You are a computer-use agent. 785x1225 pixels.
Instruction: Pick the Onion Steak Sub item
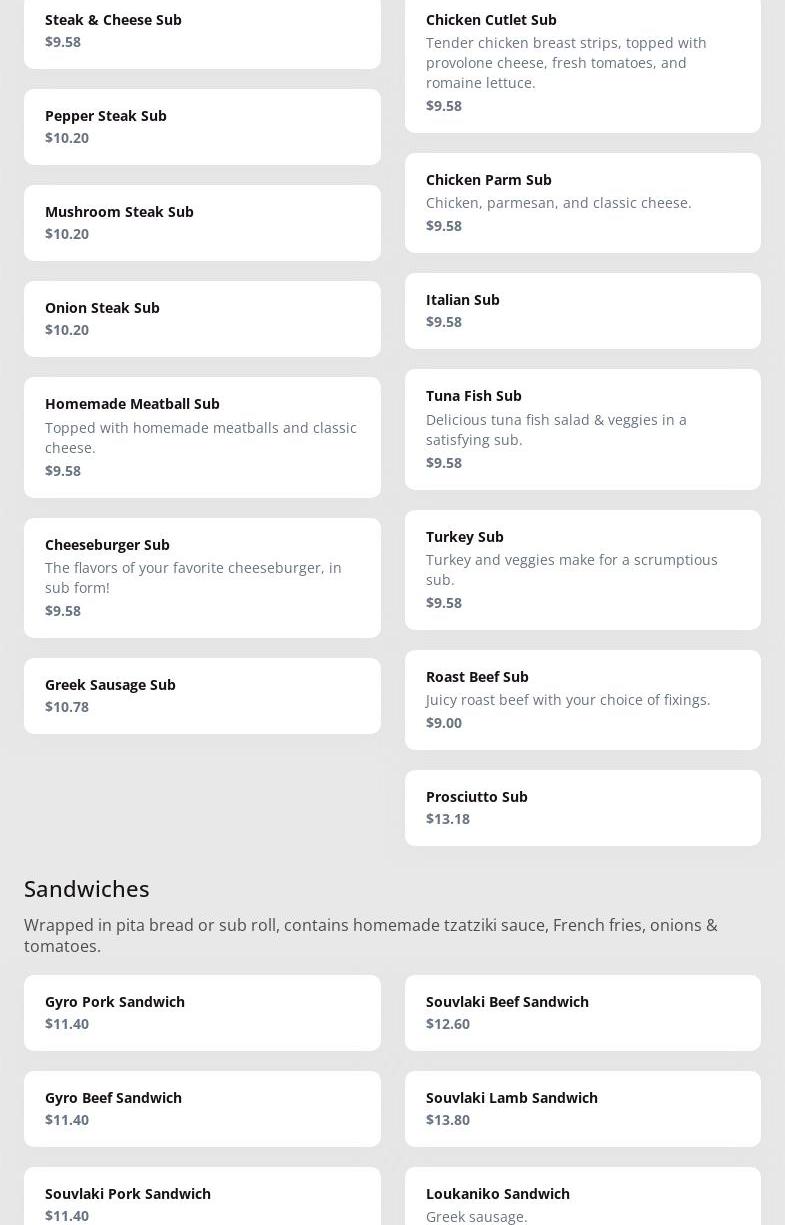(202, 319)
